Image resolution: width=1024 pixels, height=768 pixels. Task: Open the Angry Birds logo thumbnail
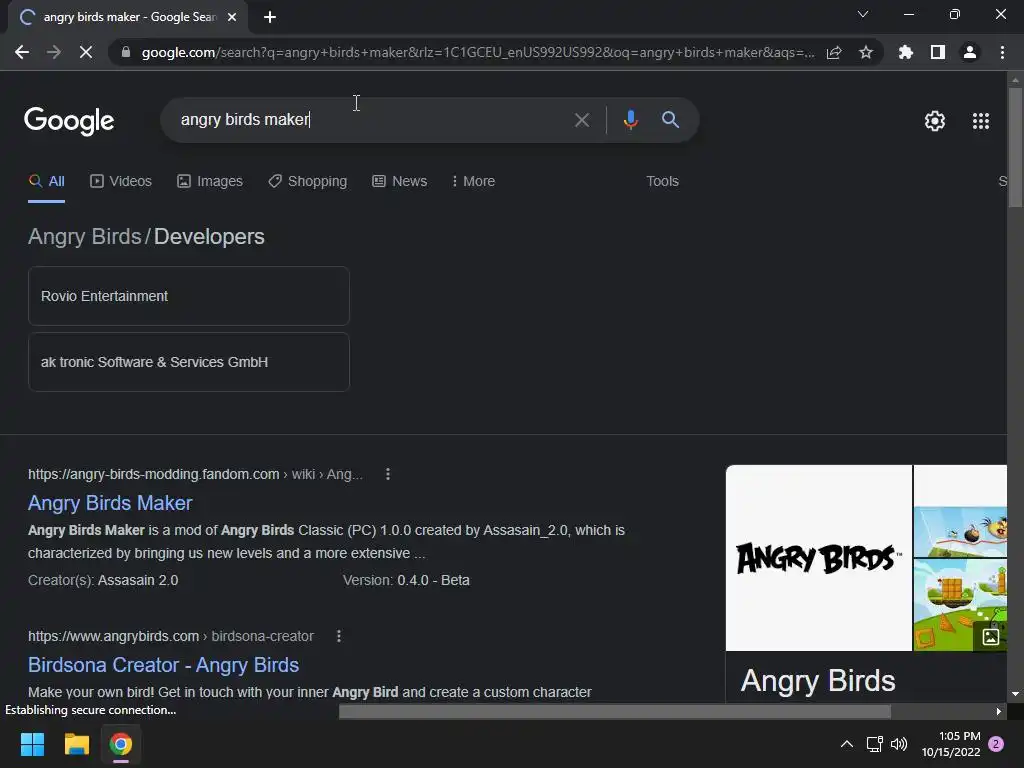tap(818, 558)
